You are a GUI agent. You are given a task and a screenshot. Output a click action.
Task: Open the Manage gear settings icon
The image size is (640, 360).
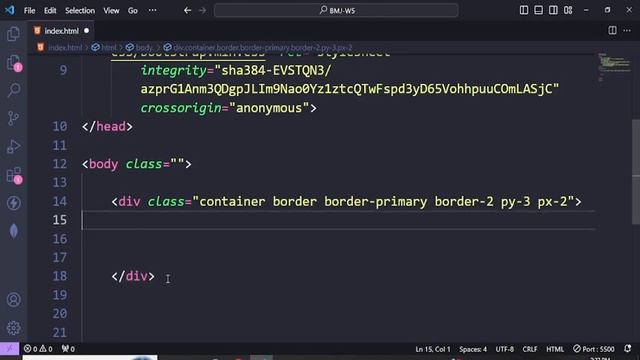pyautogui.click(x=13, y=328)
